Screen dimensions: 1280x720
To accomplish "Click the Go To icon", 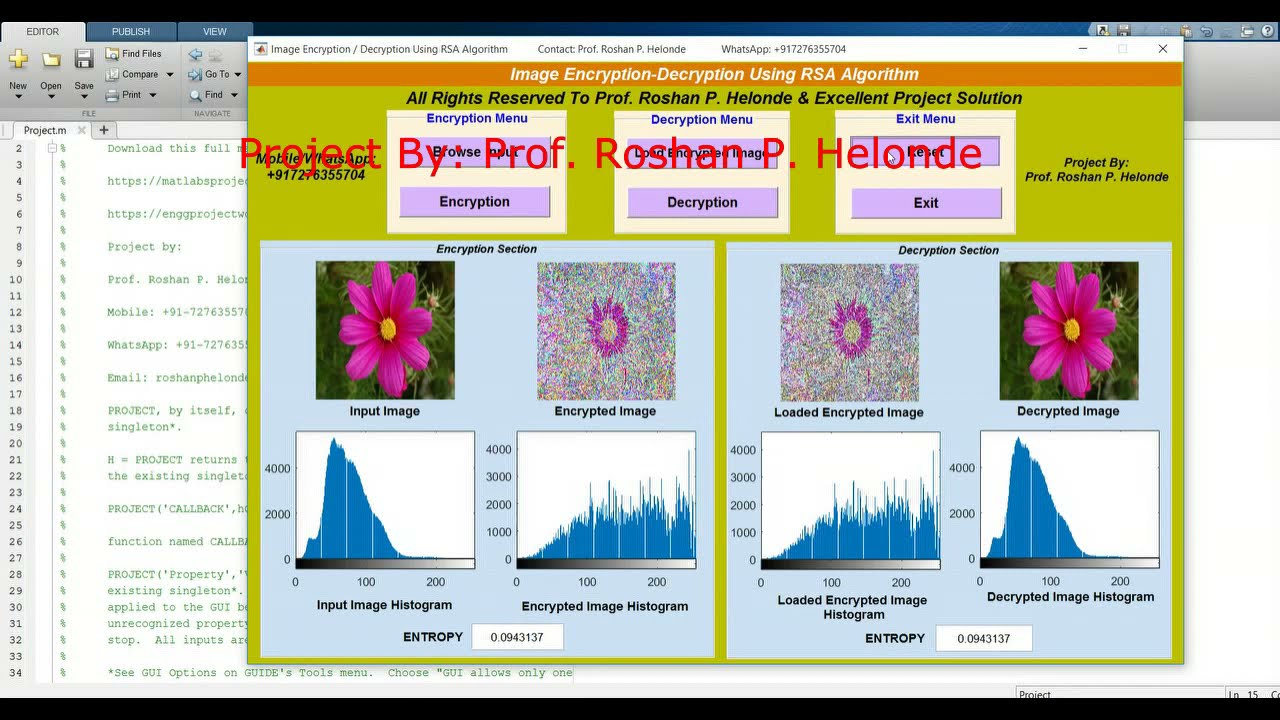I will click(196, 74).
